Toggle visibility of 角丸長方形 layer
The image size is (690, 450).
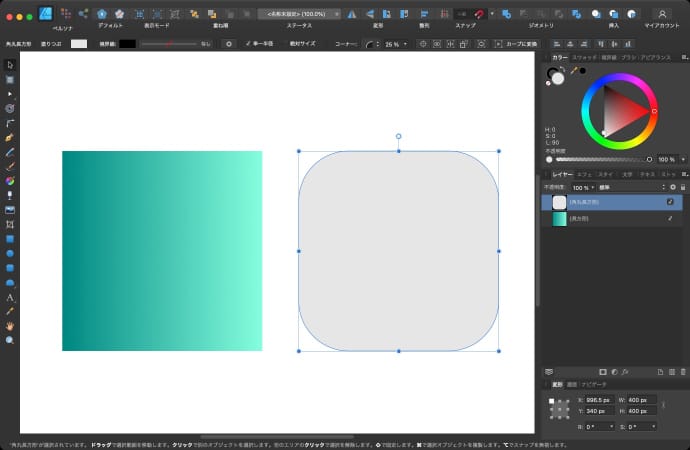coord(670,202)
